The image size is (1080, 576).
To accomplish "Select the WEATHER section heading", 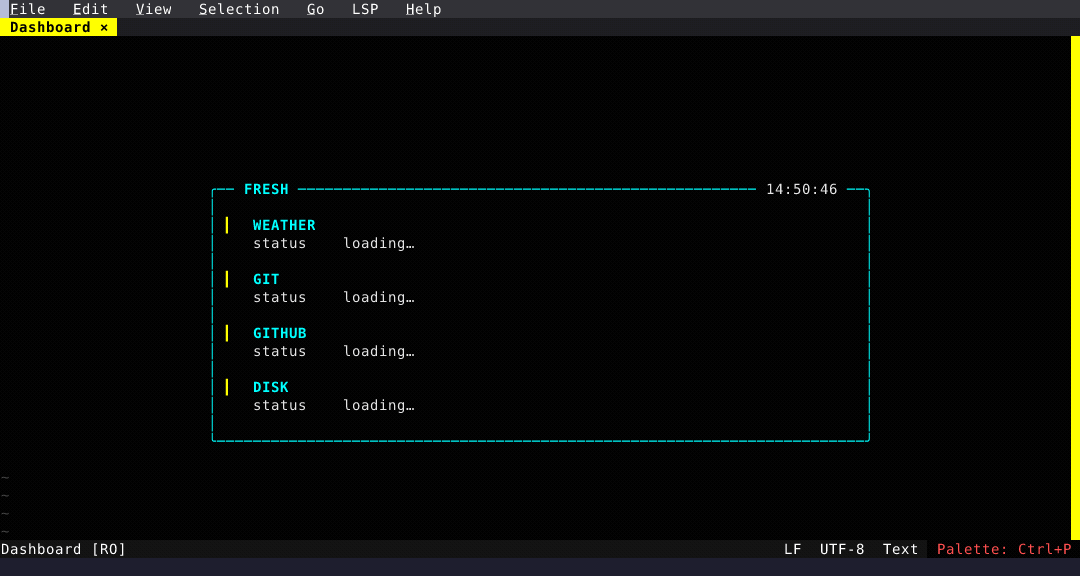I will [284, 225].
